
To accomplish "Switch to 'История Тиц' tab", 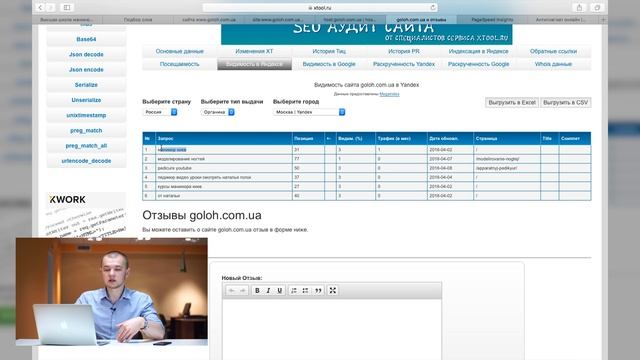I will tap(329, 51).
